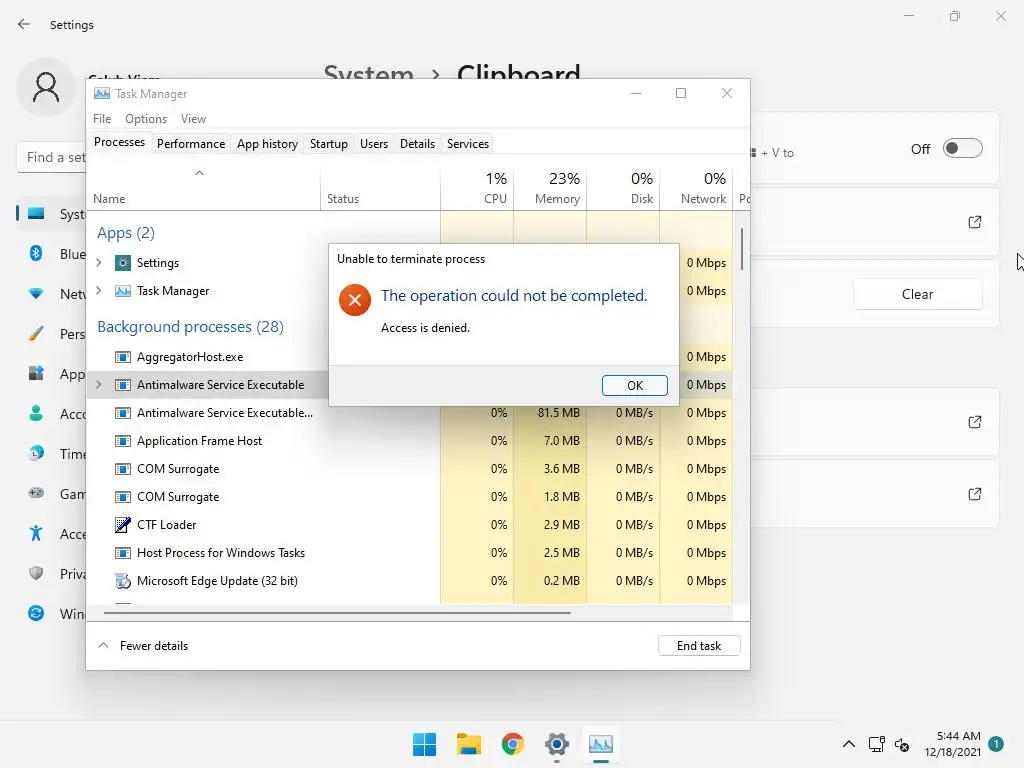The width and height of the screenshot is (1024, 768).
Task: Switch to the Startup tab
Action: (328, 144)
